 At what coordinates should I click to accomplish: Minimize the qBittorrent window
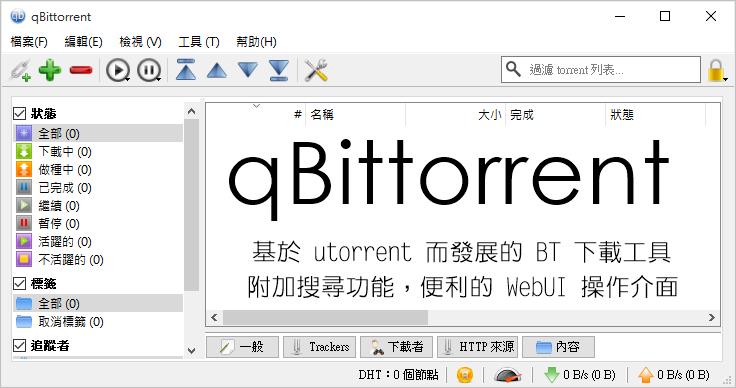[x=620, y=16]
